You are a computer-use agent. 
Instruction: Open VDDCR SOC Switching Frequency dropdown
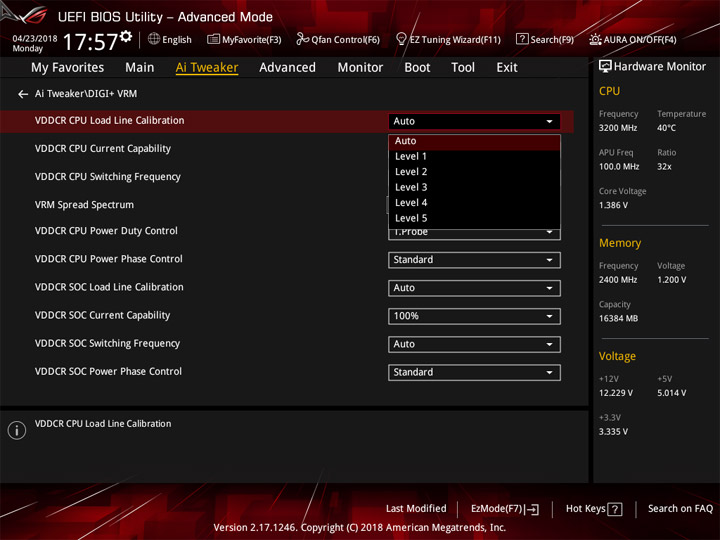point(474,344)
